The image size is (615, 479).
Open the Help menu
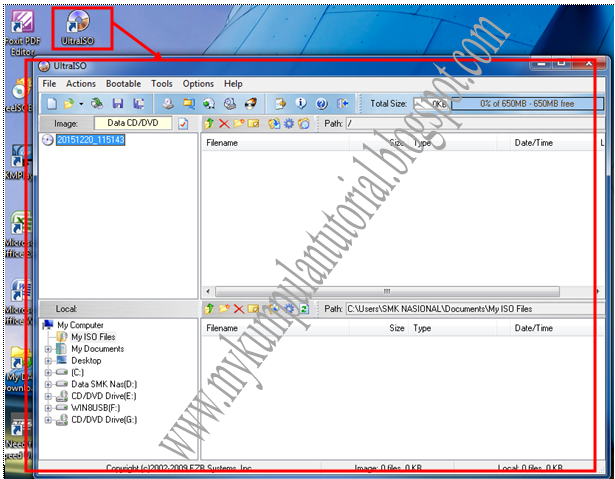tap(233, 84)
